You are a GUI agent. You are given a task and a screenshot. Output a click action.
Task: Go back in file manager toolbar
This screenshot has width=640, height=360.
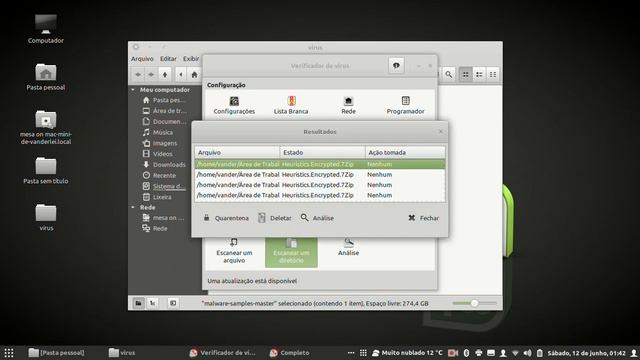[x=138, y=74]
